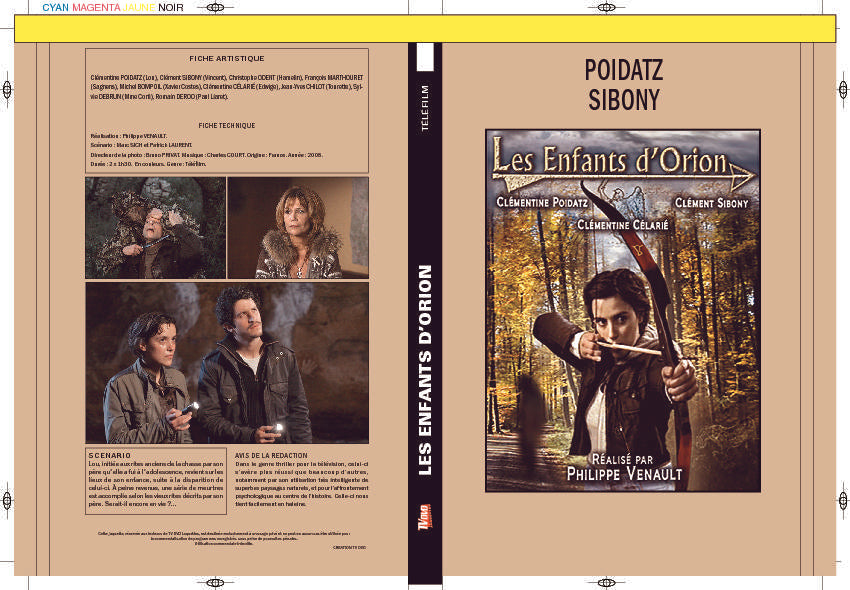Click the MAGENTA color label
The width and height of the screenshot is (850, 590).
point(96,8)
